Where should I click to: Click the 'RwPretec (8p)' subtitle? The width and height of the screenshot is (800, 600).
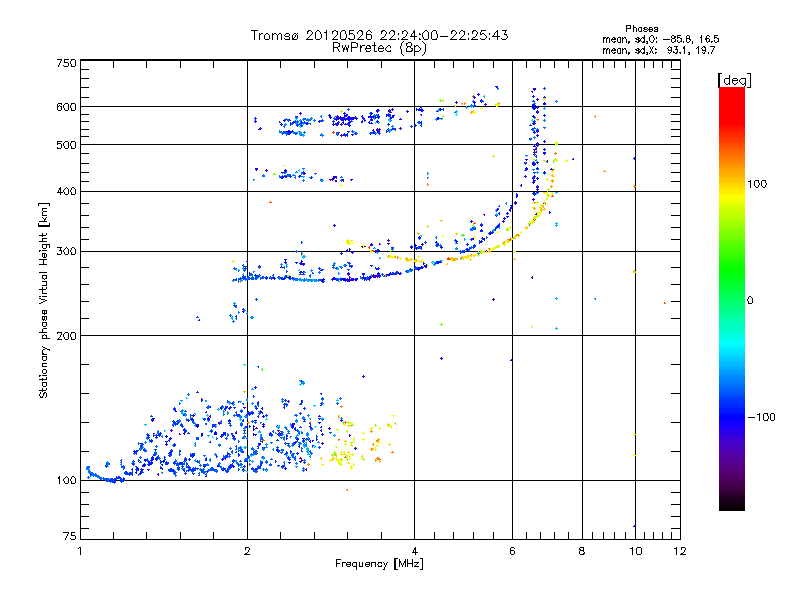coord(379,48)
